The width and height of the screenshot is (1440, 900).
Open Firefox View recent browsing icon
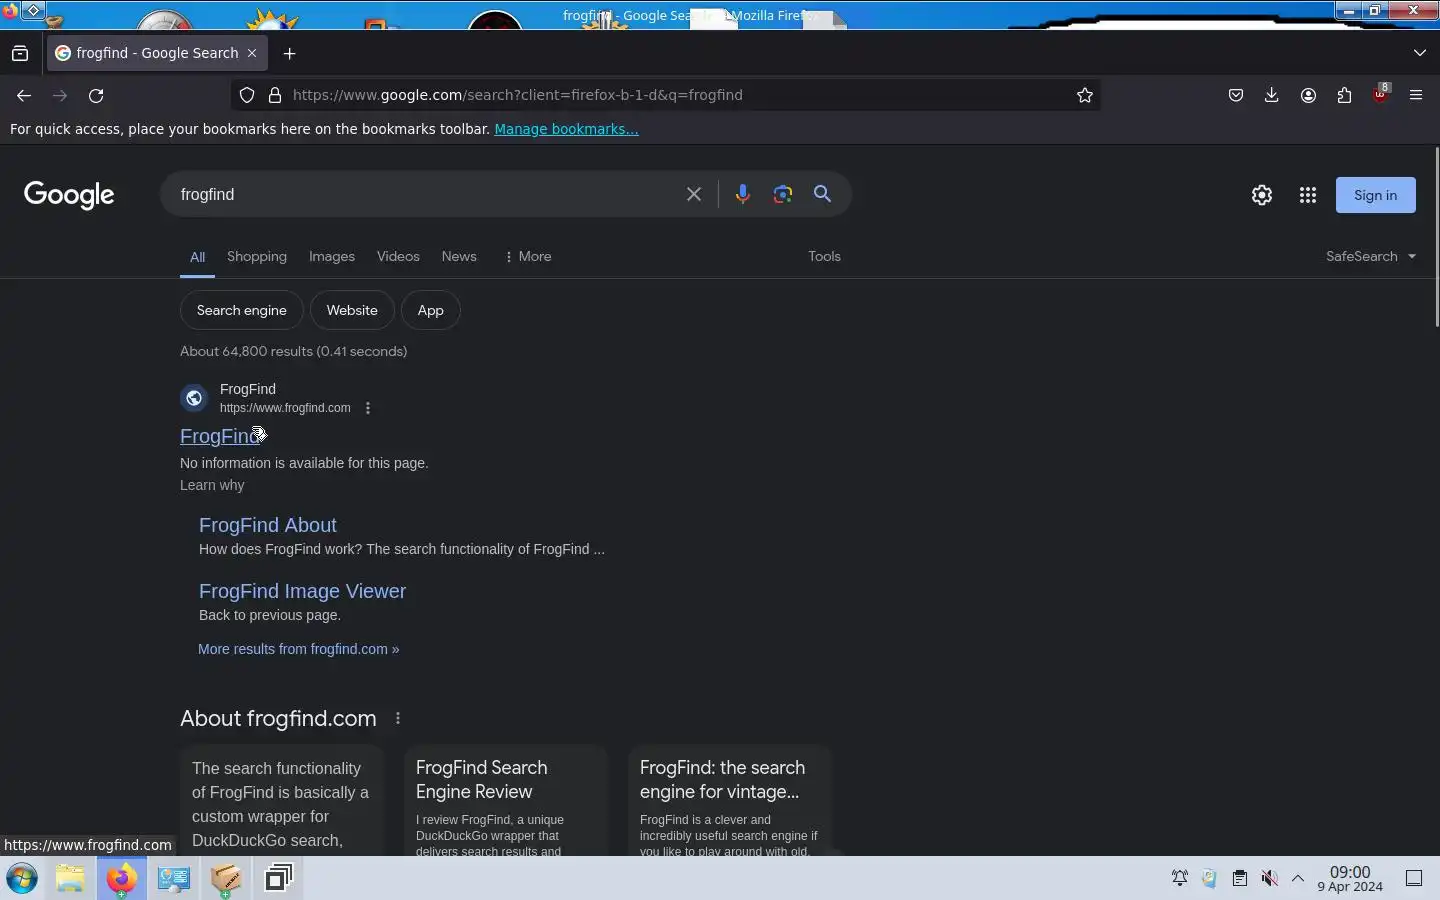pos(20,53)
